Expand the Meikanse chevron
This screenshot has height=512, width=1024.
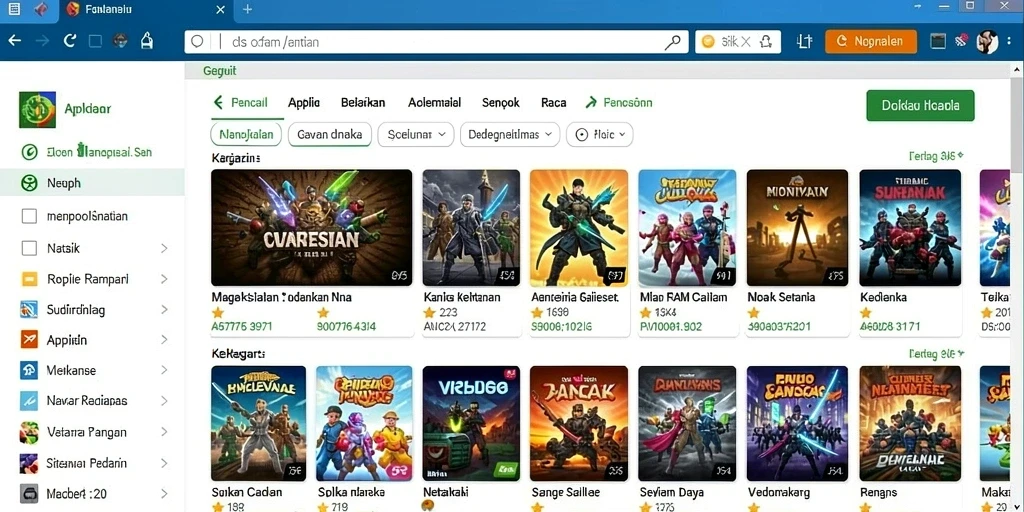tap(164, 370)
